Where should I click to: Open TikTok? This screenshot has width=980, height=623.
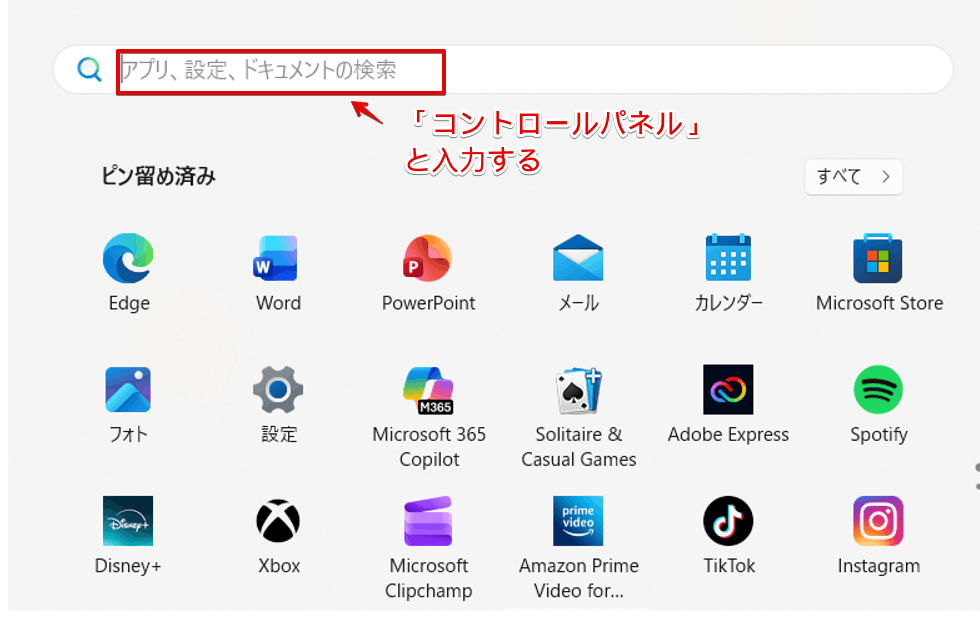[x=728, y=521]
